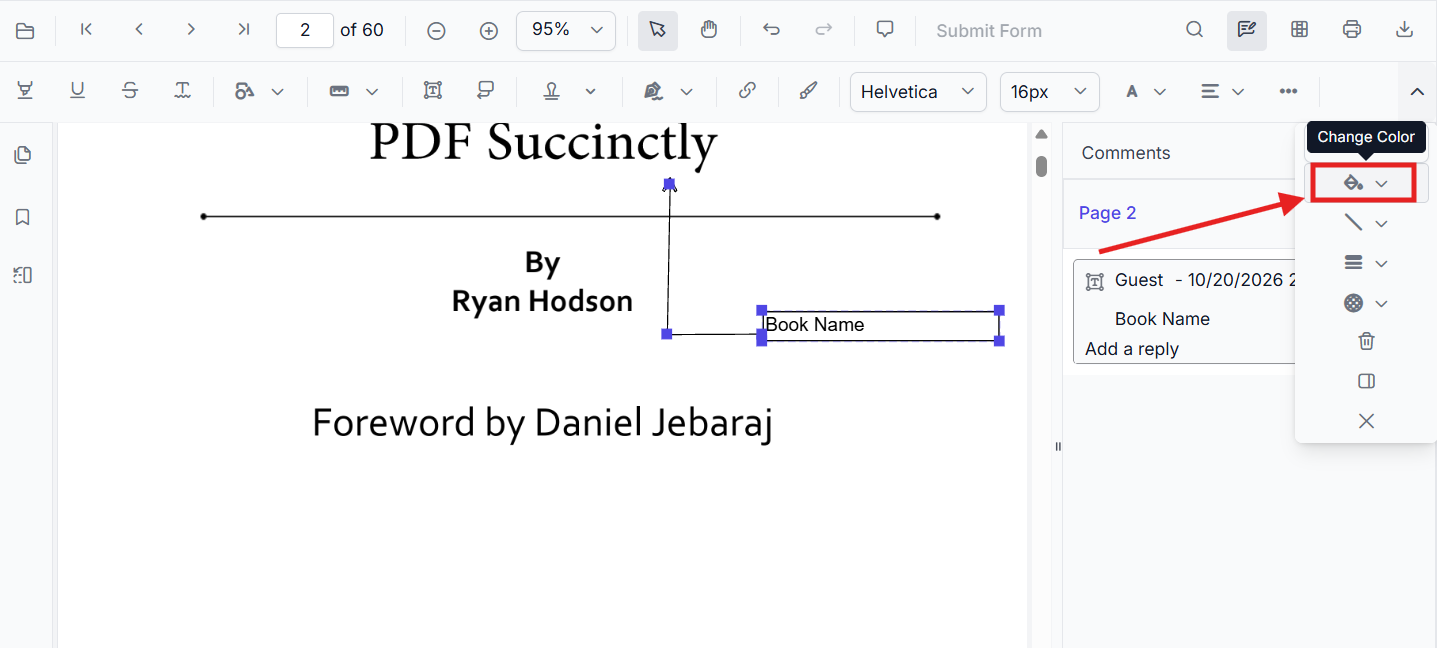Open the search magnifier tool
Image resolution: width=1444 pixels, height=648 pixels.
click(x=1194, y=30)
